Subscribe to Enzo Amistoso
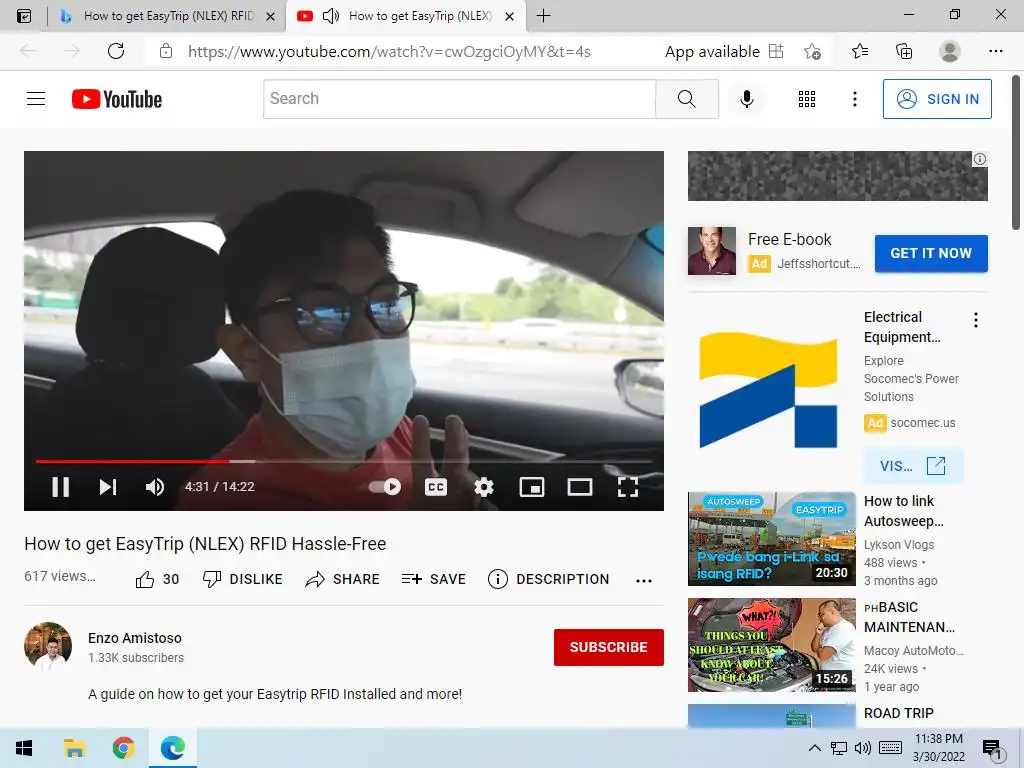The height and width of the screenshot is (768, 1024). [x=609, y=647]
